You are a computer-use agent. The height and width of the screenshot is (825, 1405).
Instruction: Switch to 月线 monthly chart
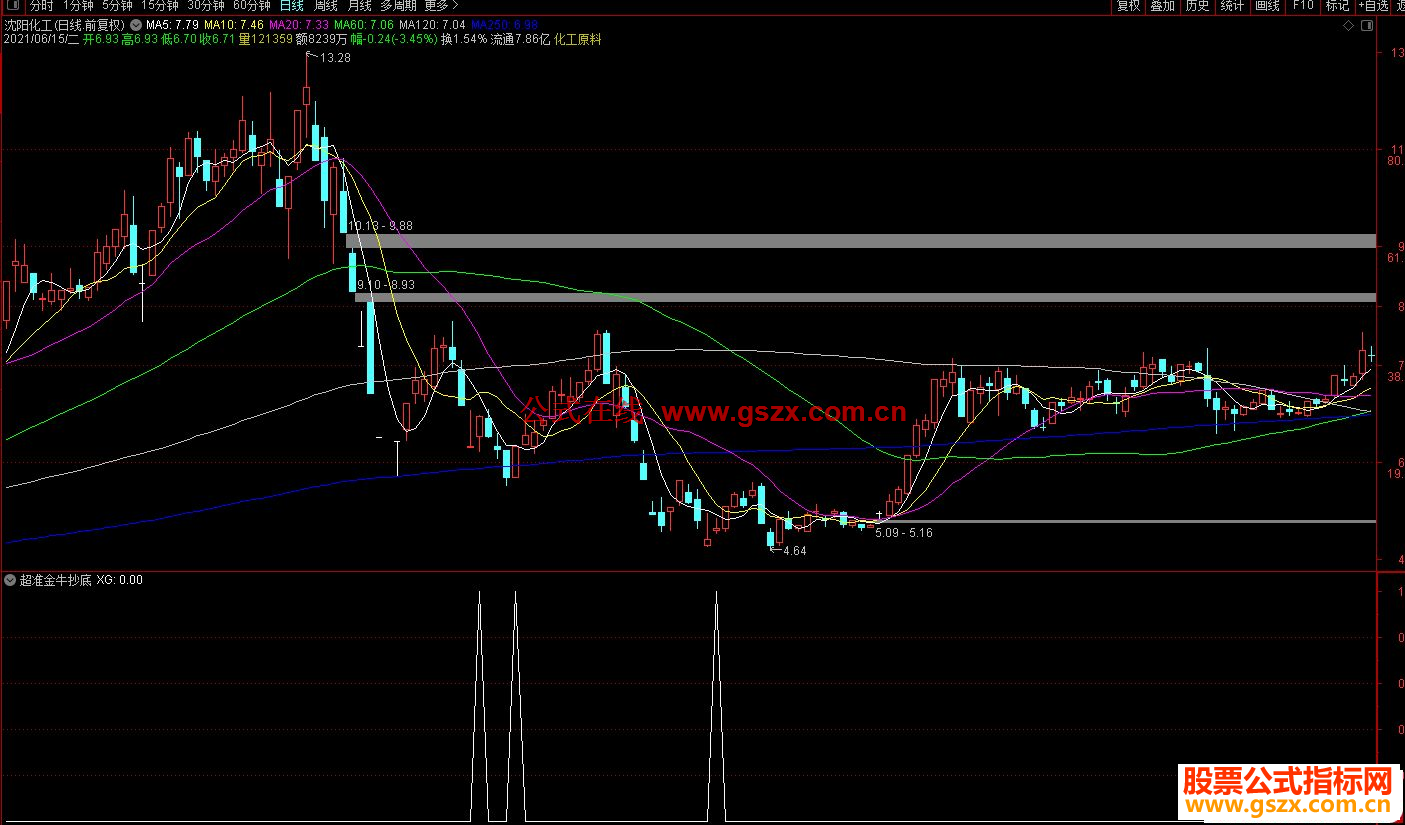359,6
